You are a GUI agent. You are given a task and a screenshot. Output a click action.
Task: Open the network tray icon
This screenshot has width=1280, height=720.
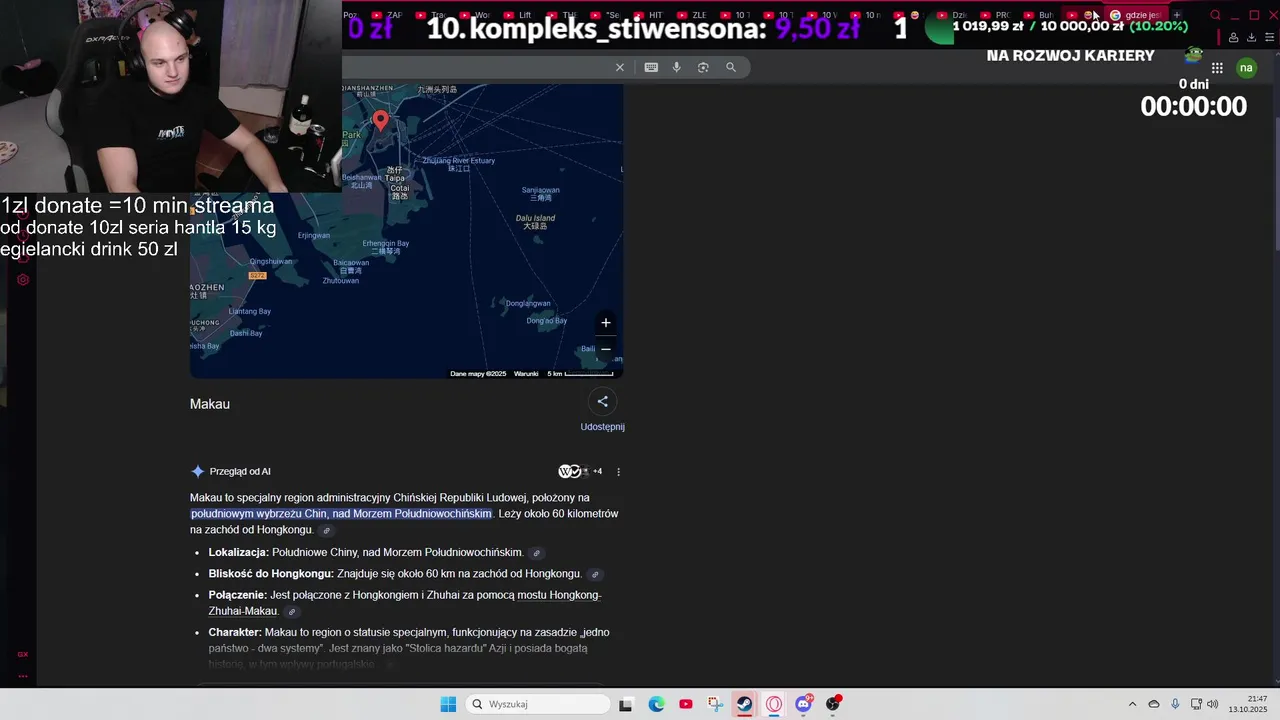pos(1196,704)
